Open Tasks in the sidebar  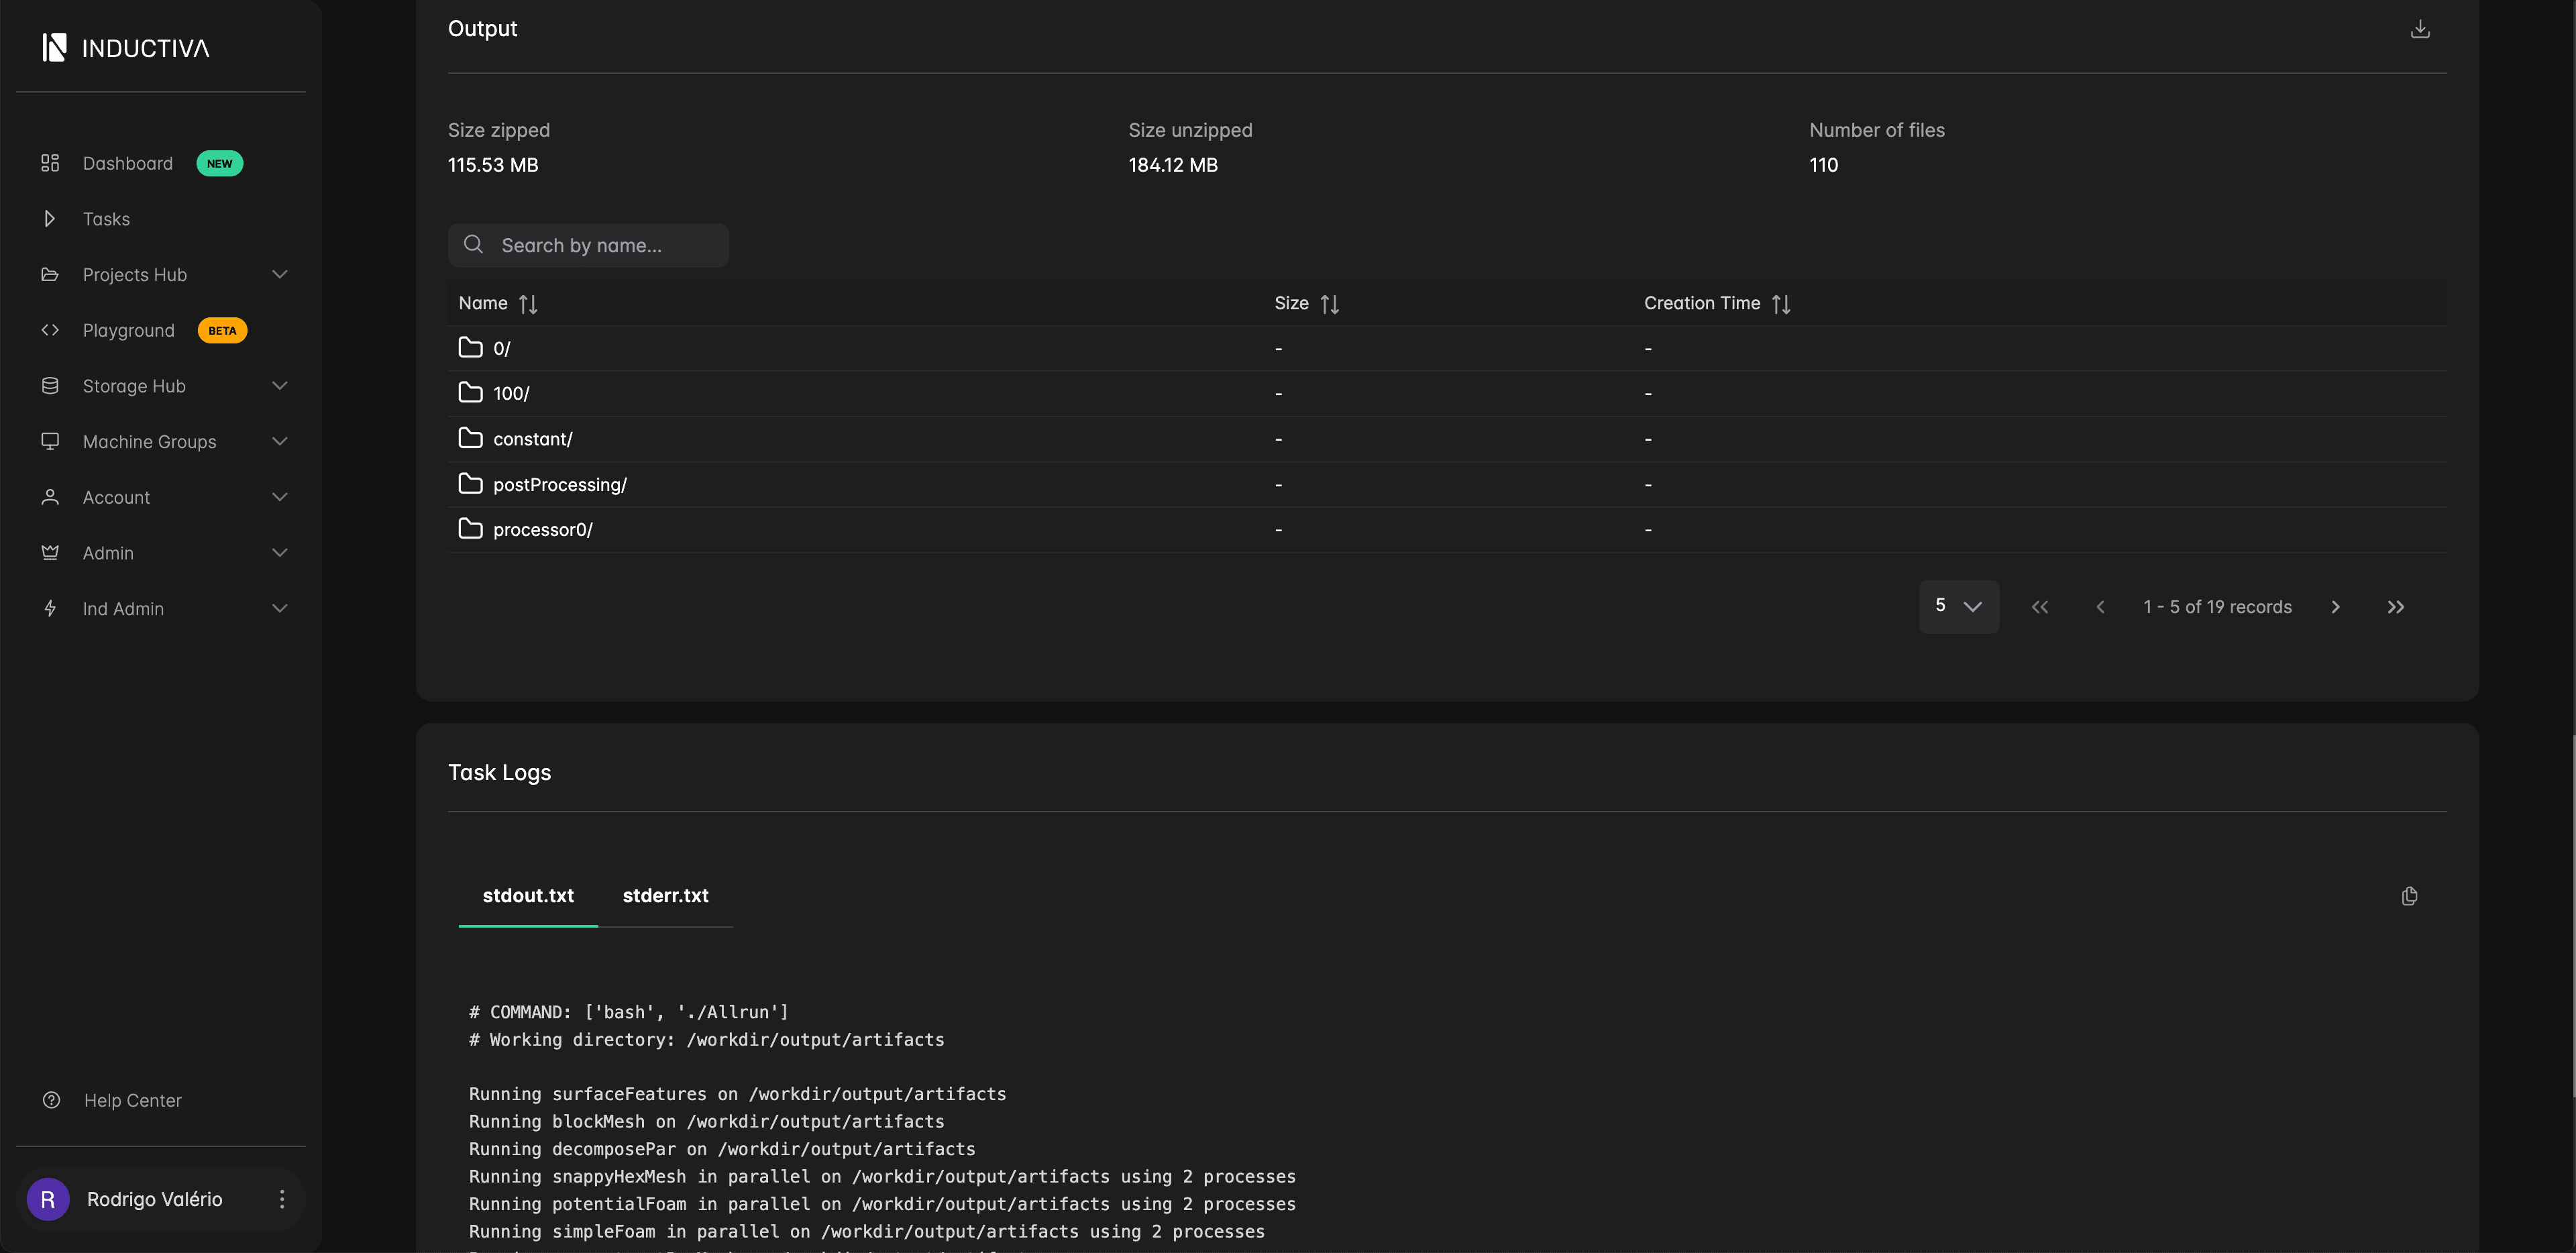[x=106, y=219]
